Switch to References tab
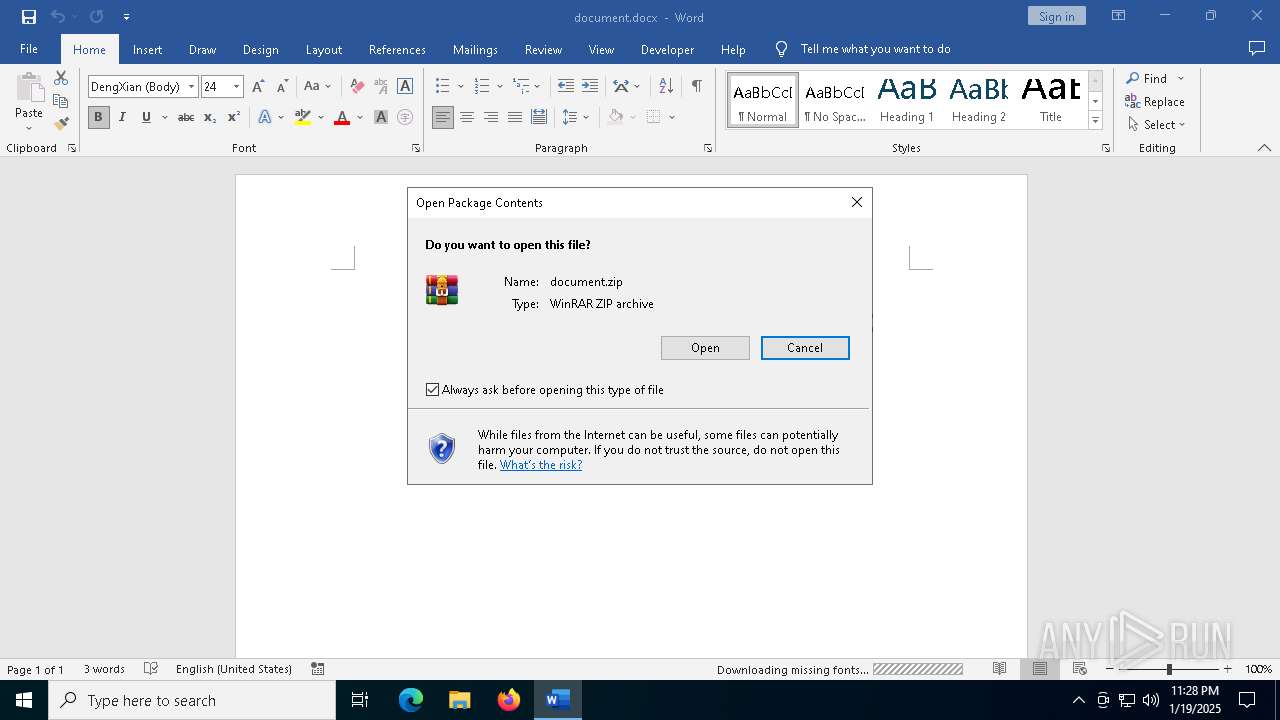This screenshot has width=1280, height=720. (397, 49)
